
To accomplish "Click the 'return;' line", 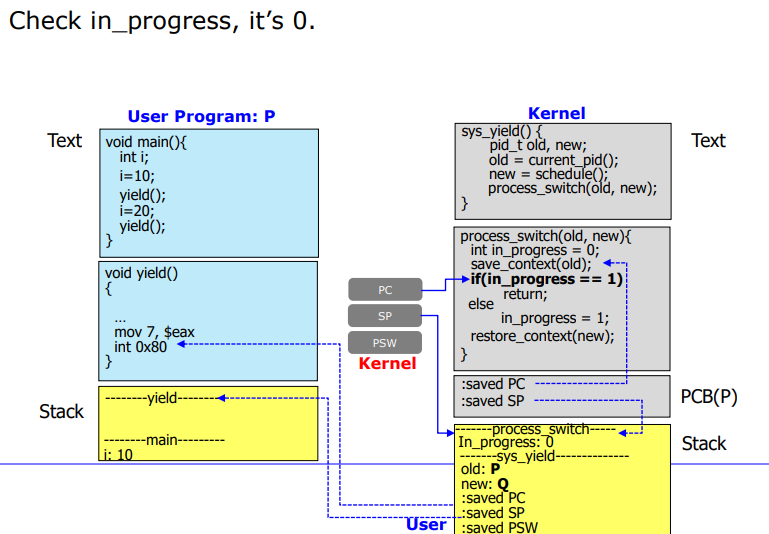I will (x=525, y=294).
